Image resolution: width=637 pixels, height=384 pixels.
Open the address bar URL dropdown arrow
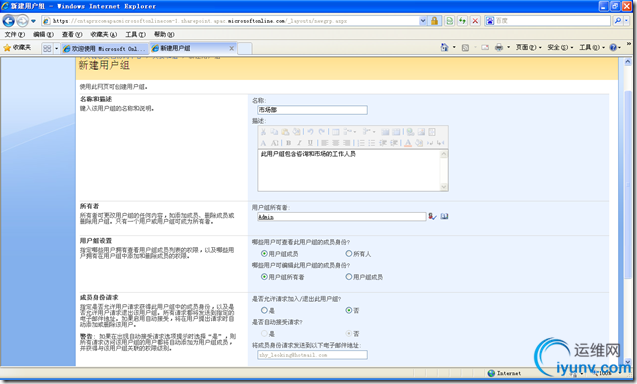423,21
